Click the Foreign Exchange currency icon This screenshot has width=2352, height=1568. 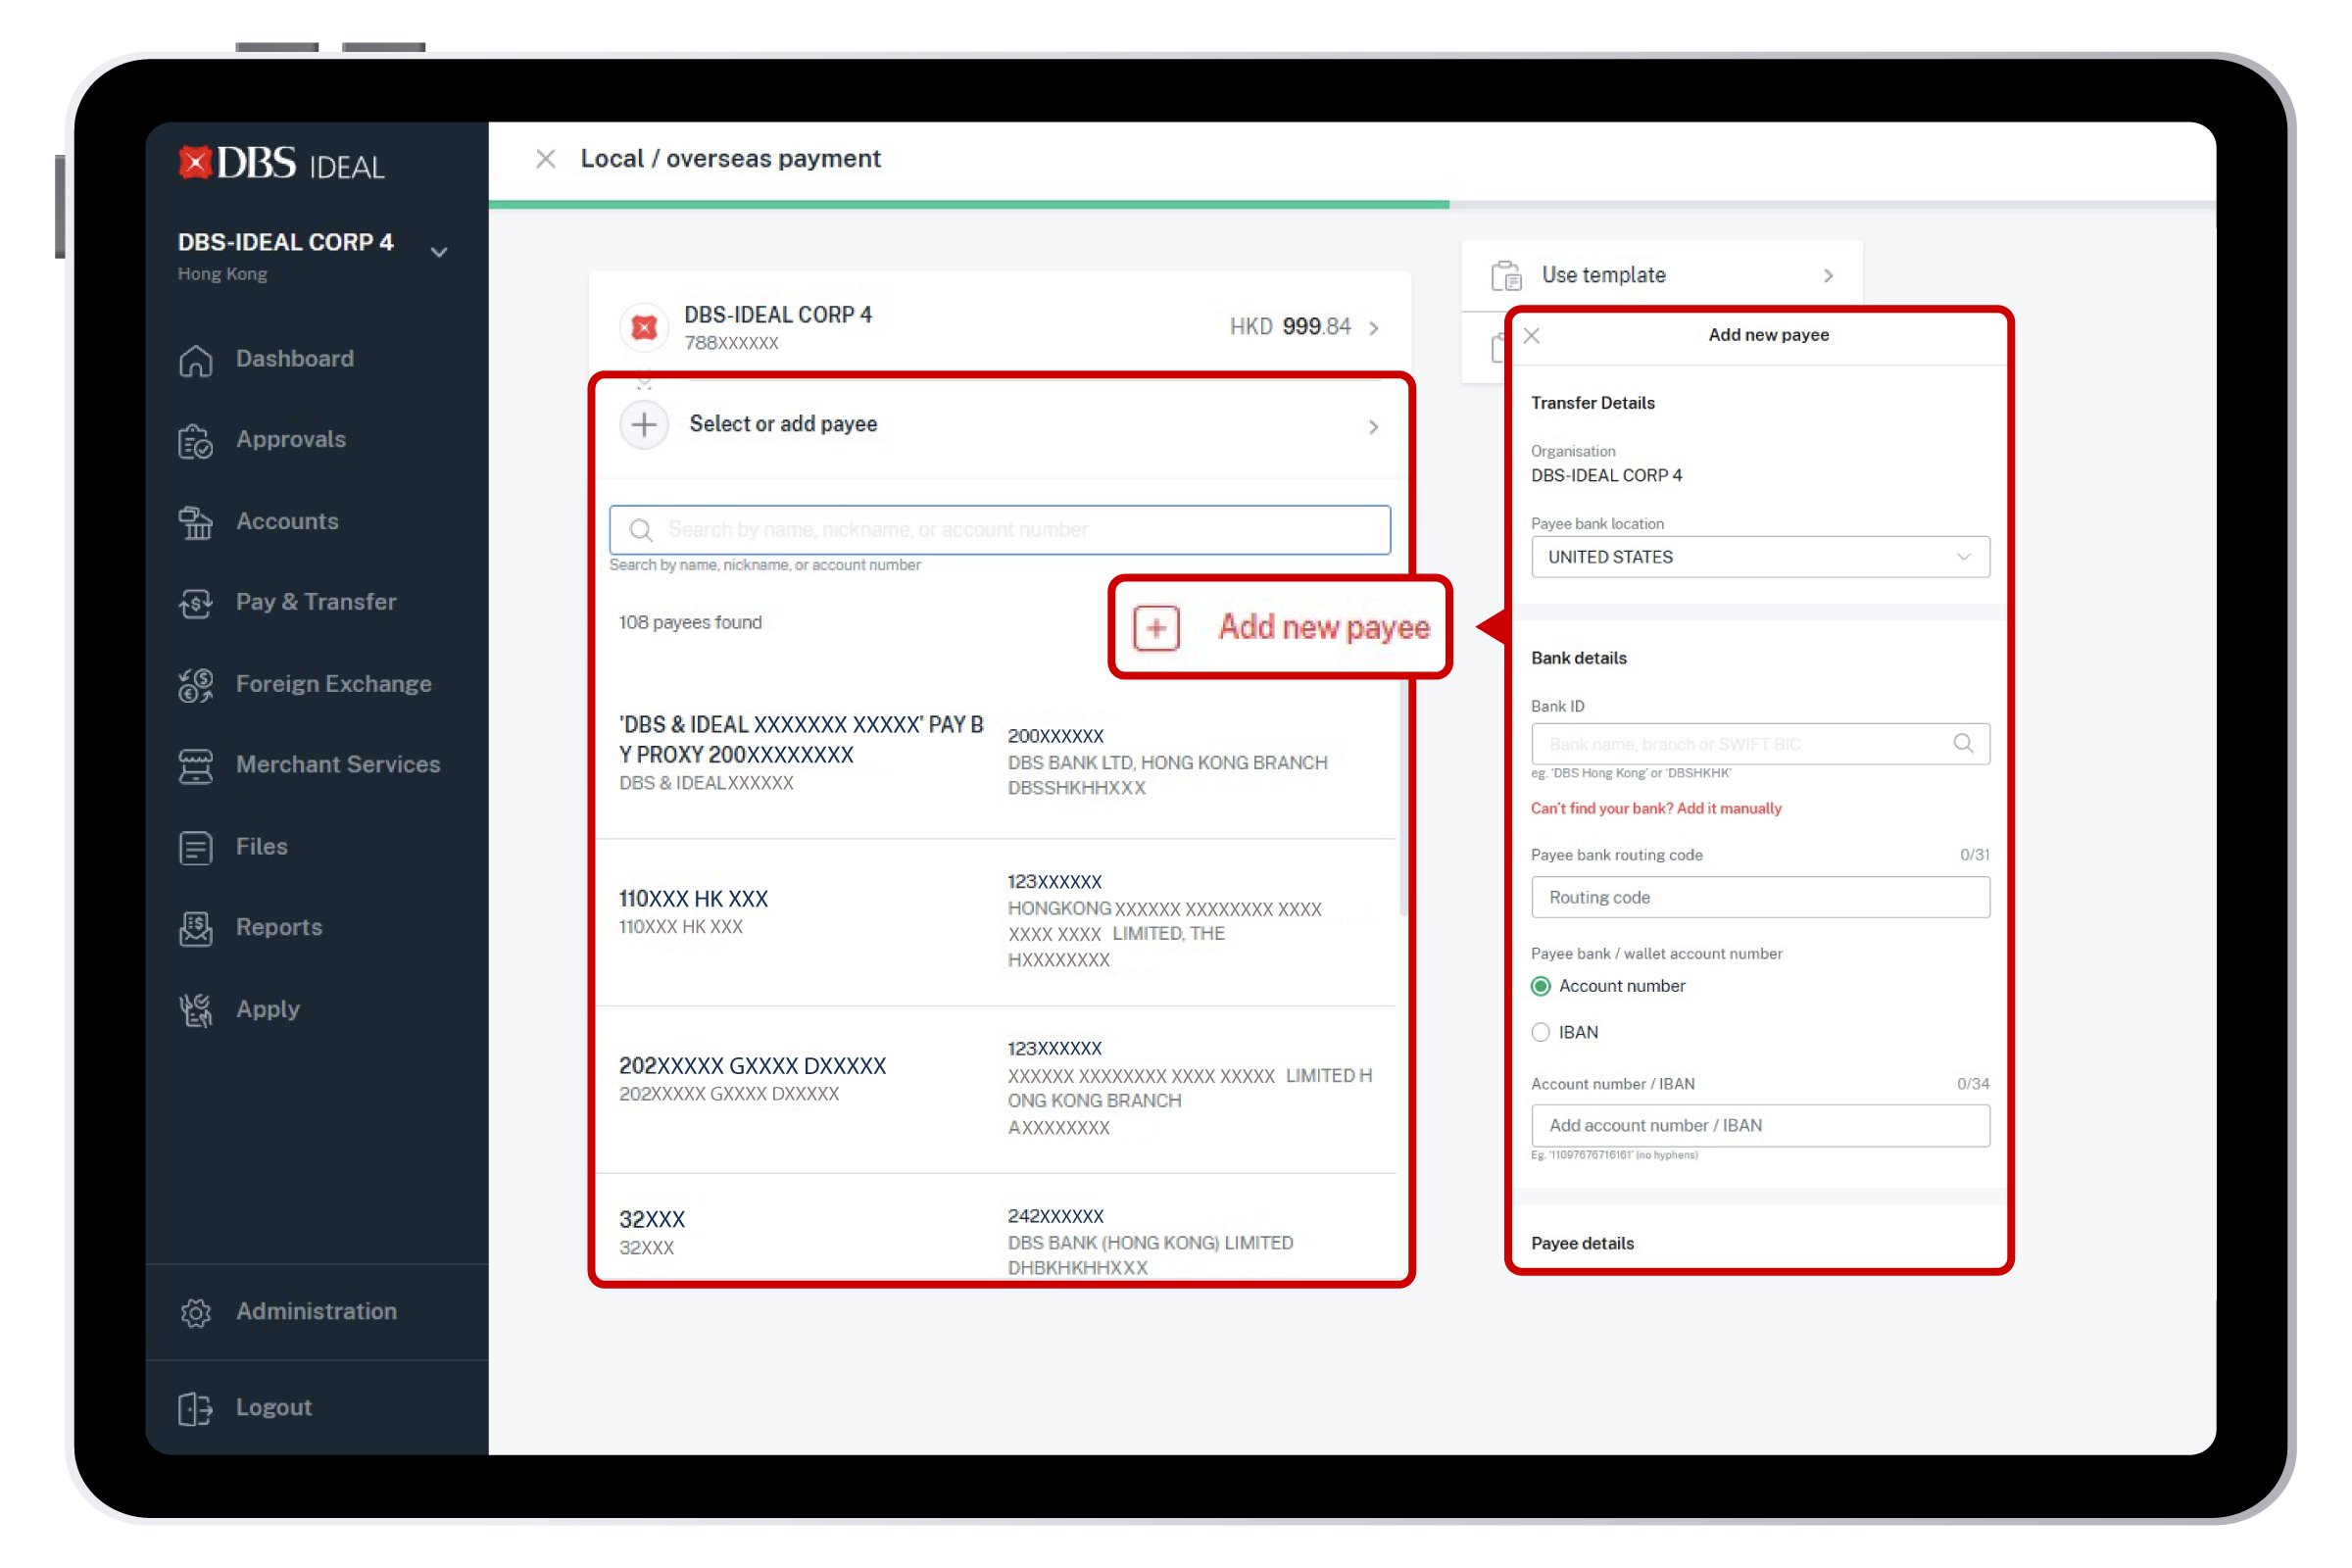(196, 685)
